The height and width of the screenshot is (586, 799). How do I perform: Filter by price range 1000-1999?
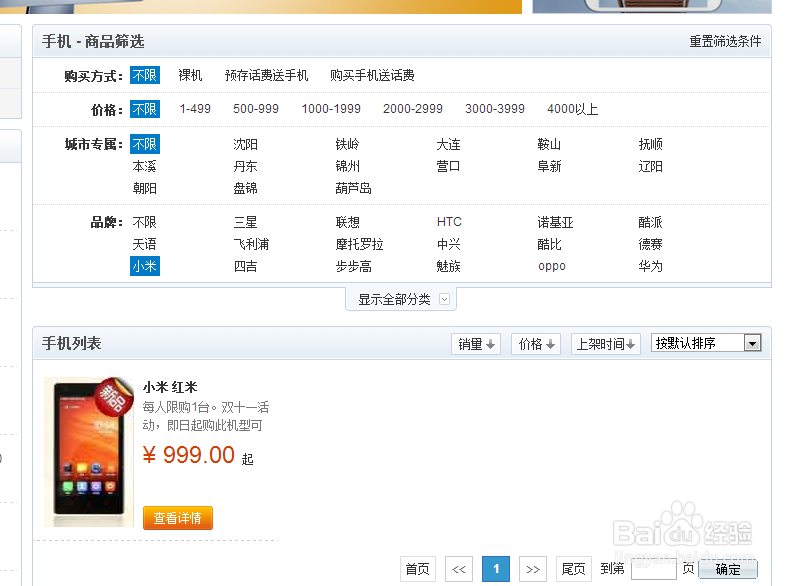tap(331, 109)
